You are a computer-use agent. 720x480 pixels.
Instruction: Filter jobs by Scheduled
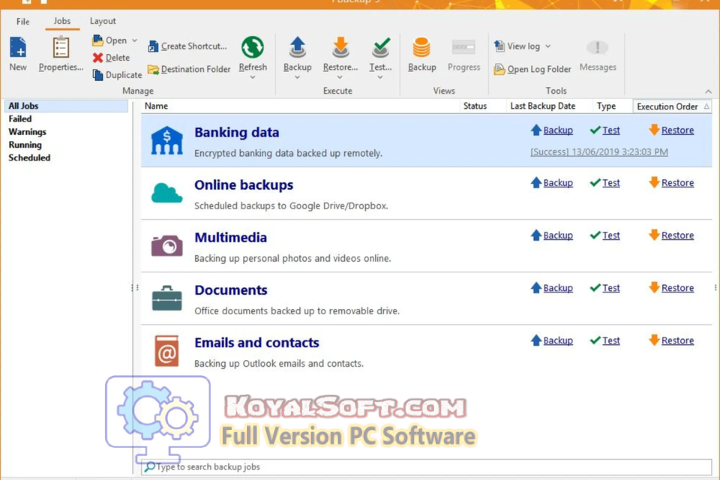(x=29, y=158)
